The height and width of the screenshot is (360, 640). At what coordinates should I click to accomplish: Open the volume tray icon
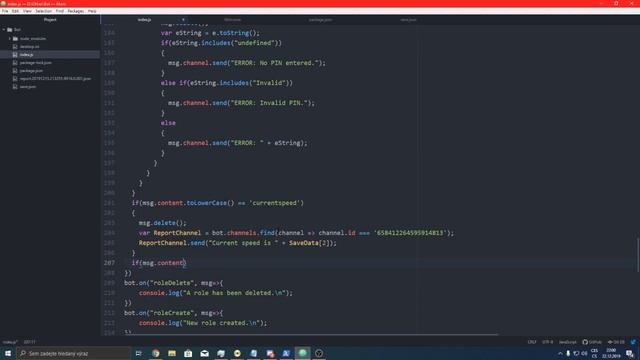pyautogui.click(x=584, y=353)
